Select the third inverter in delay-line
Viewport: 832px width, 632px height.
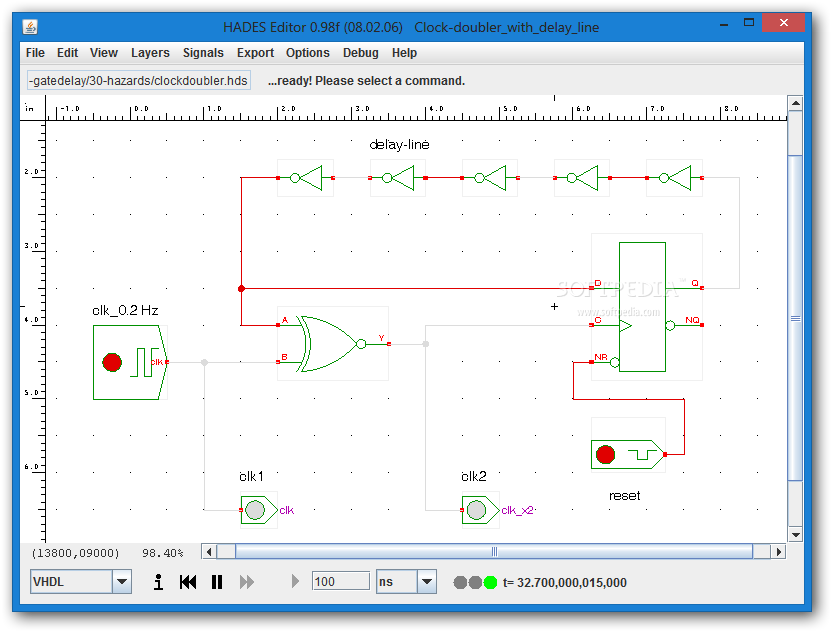490,178
